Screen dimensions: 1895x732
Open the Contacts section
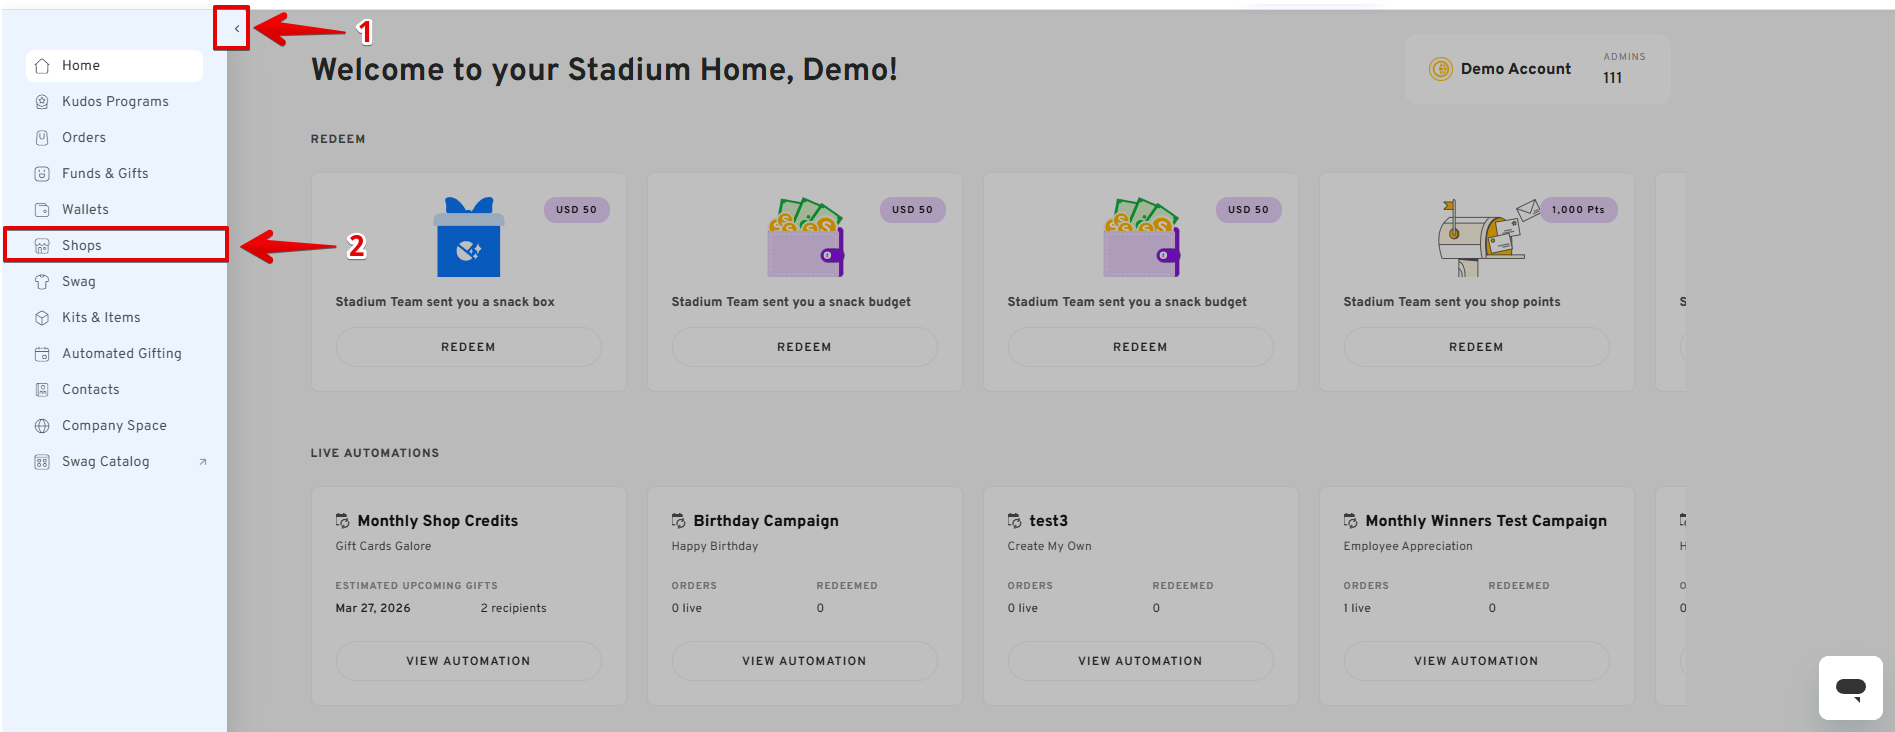90,390
